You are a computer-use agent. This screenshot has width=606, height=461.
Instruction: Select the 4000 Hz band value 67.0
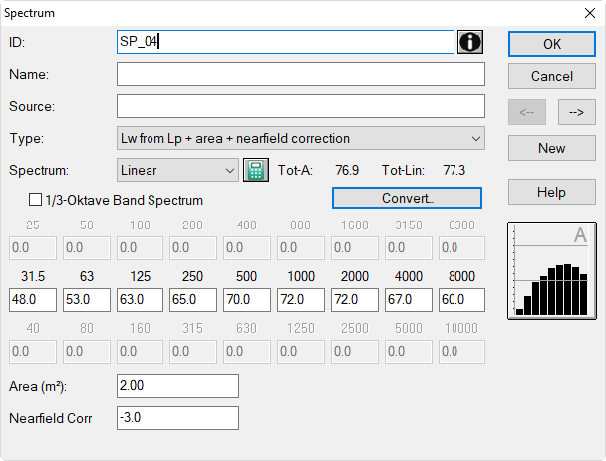click(x=409, y=299)
